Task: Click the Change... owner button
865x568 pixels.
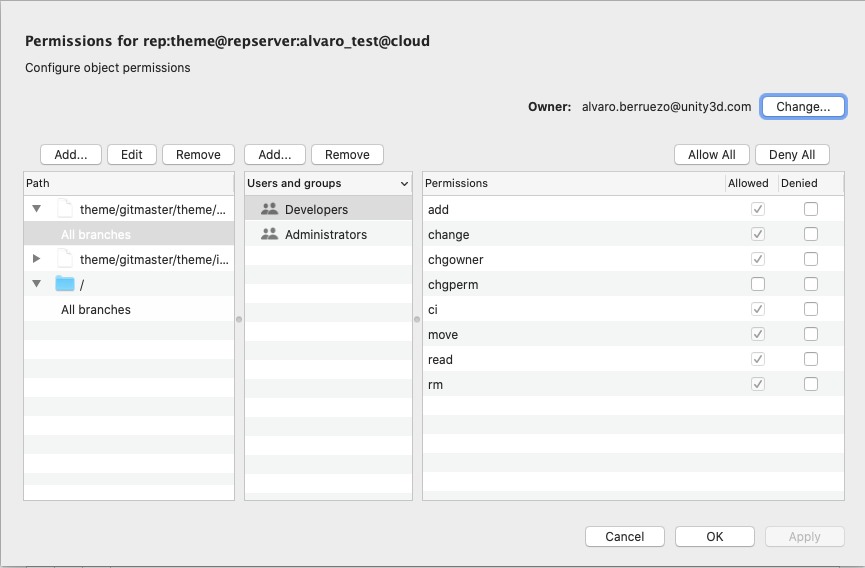Action: [803, 106]
